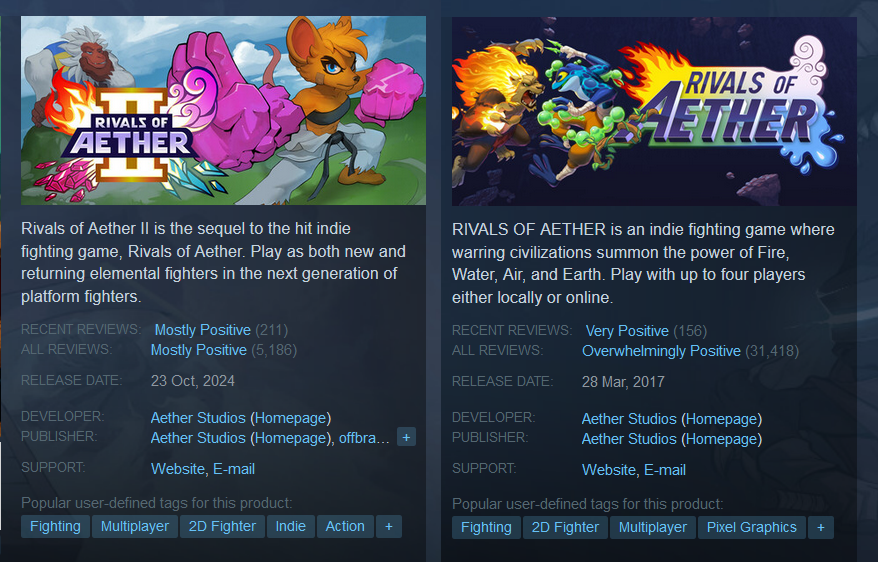
Task: Select the Action tag
Action: pyautogui.click(x=345, y=527)
